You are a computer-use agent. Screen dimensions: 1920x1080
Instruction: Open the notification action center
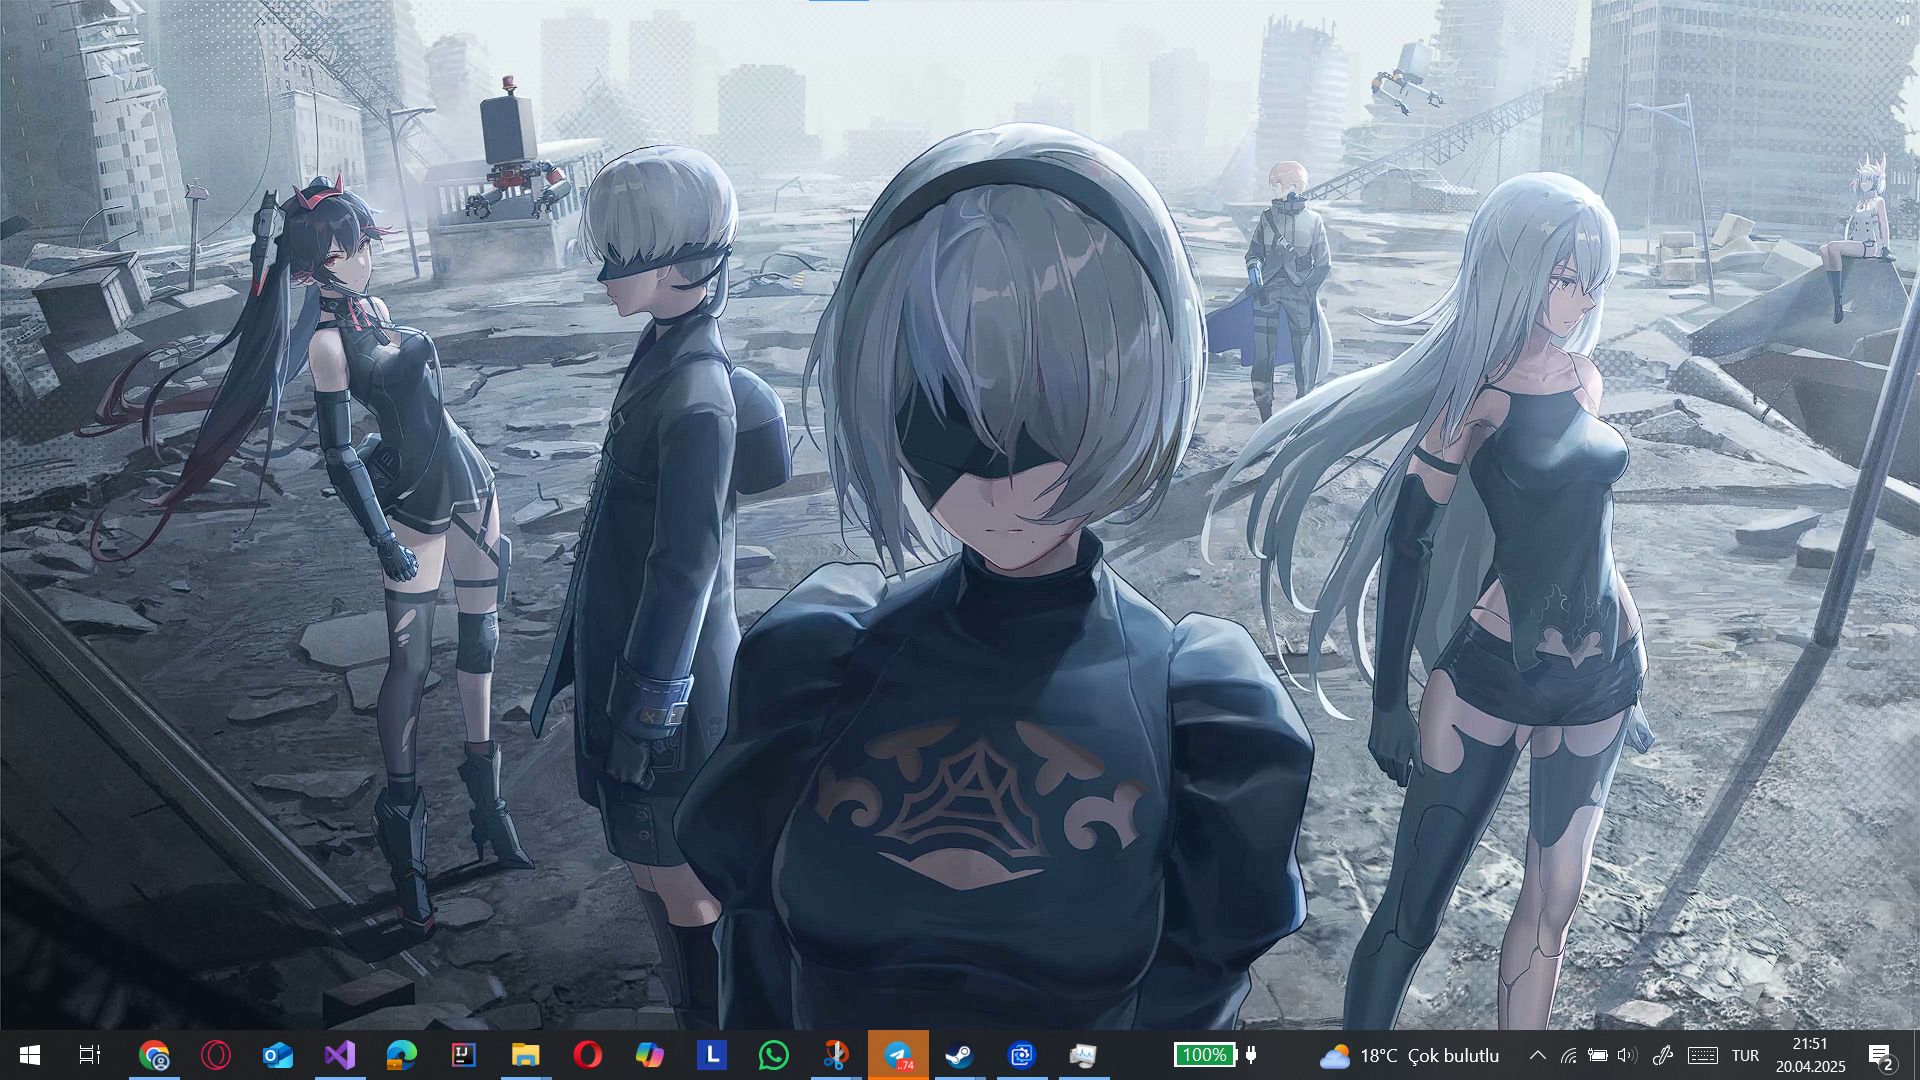1880,1055
